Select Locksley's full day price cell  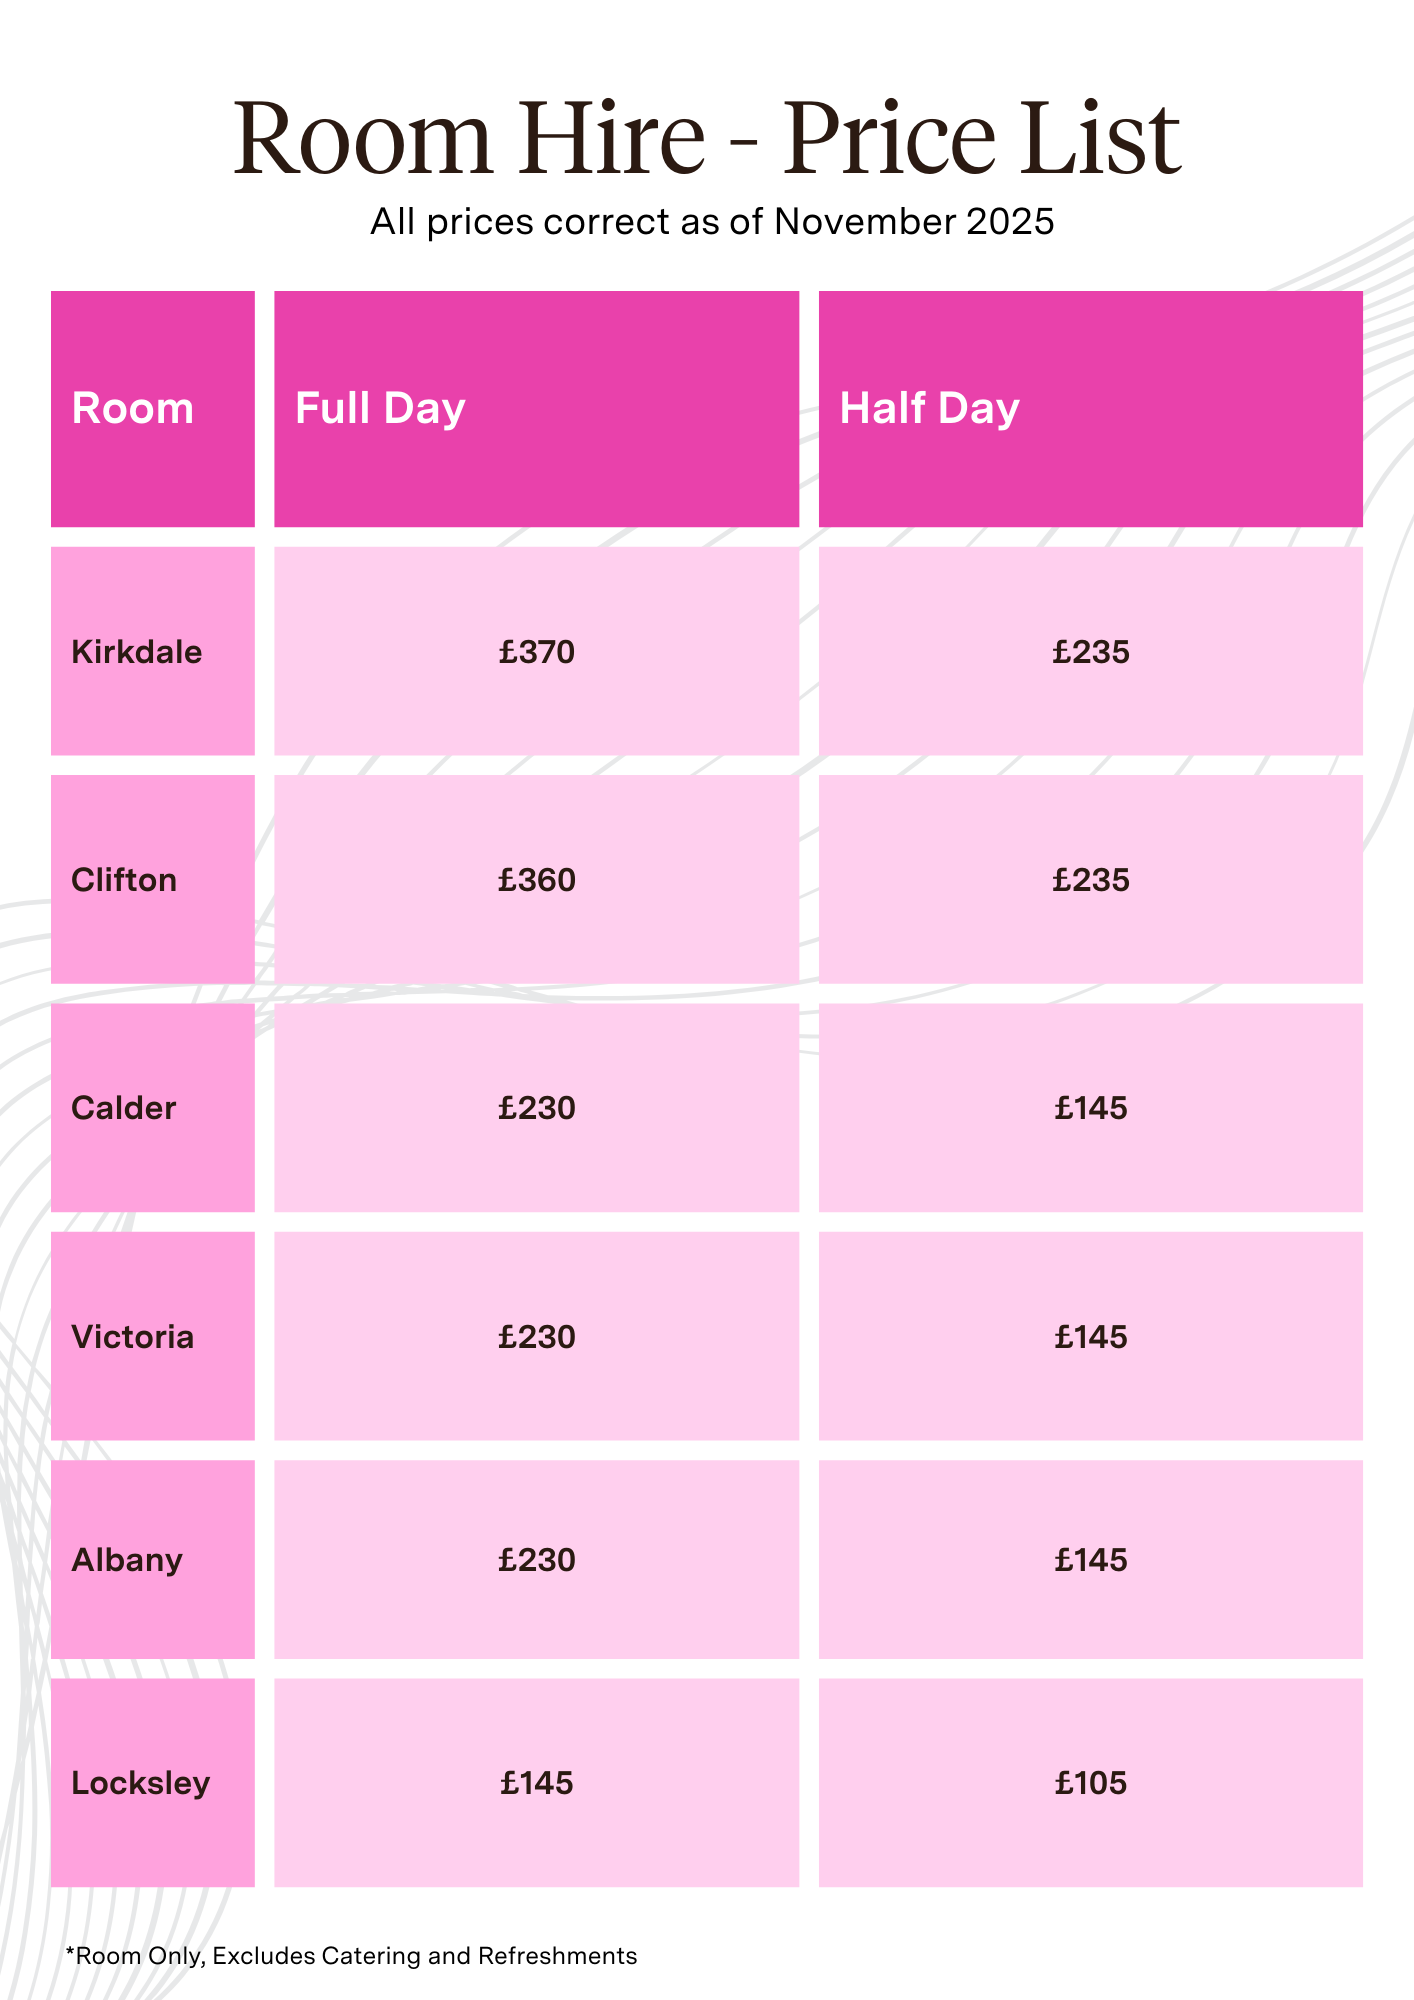537,1783
